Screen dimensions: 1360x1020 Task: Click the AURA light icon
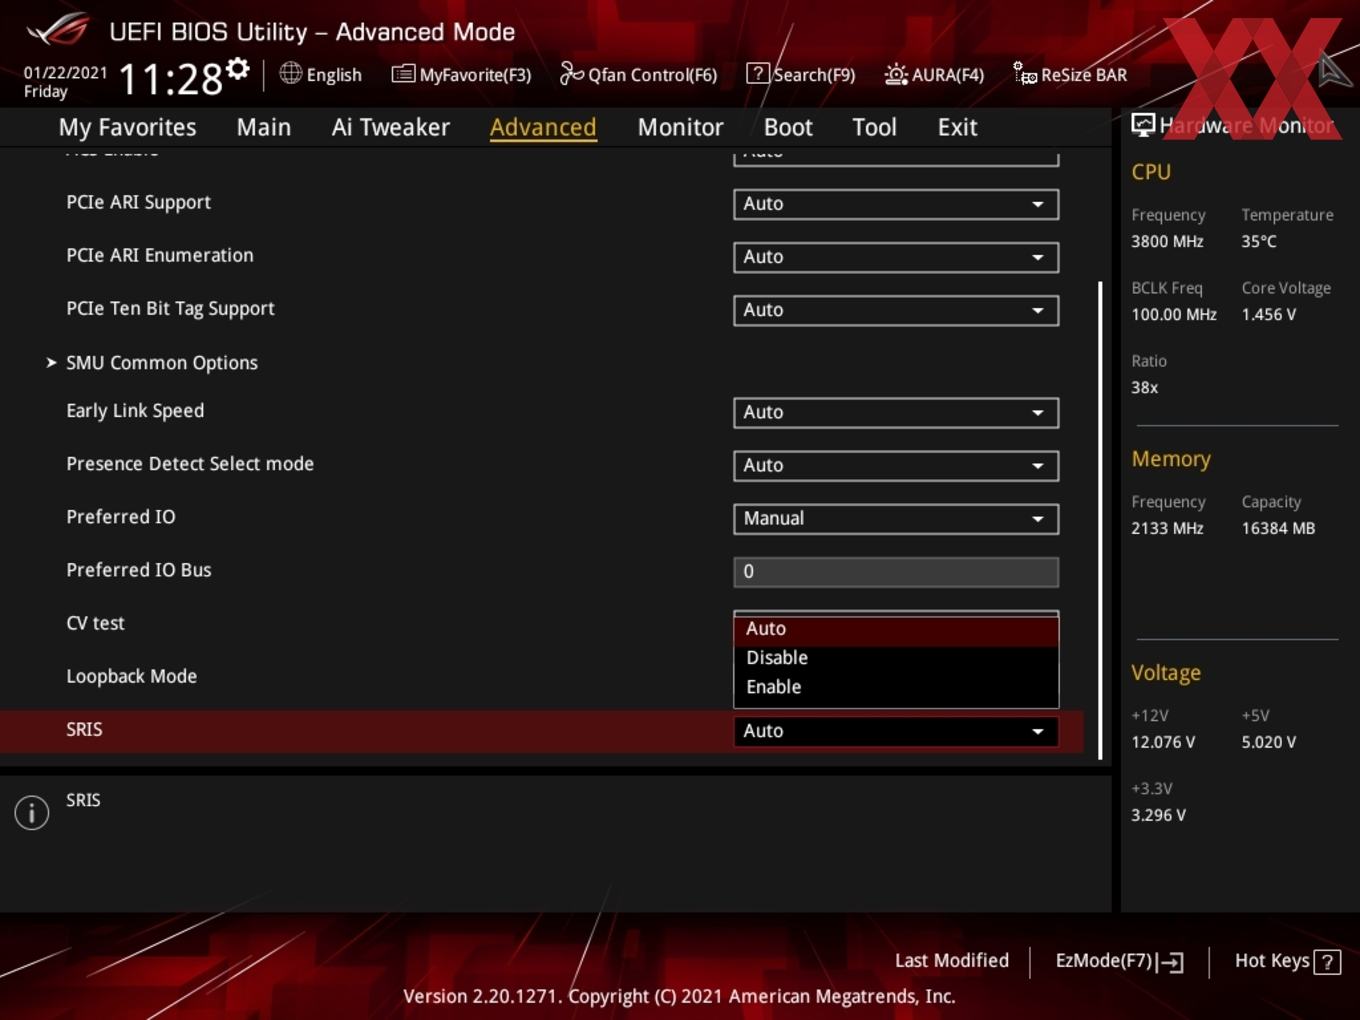(896, 74)
